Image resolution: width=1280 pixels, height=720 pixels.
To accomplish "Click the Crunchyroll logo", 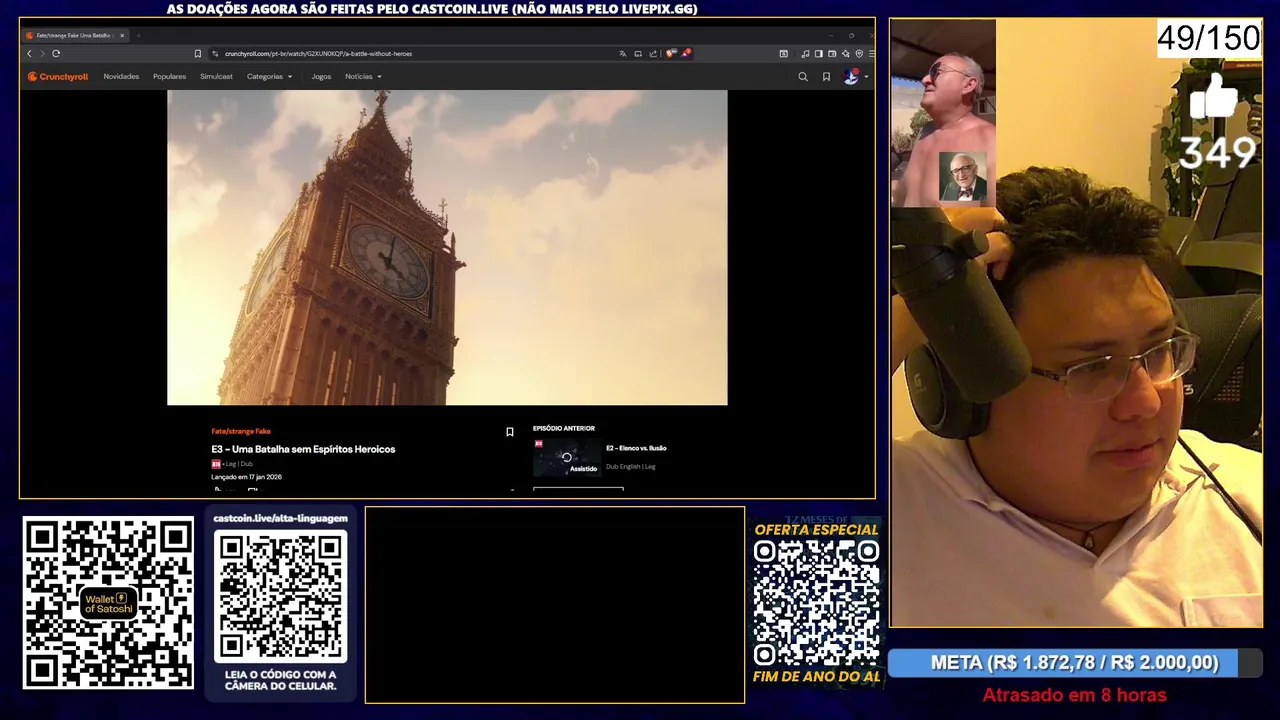I will (58, 76).
